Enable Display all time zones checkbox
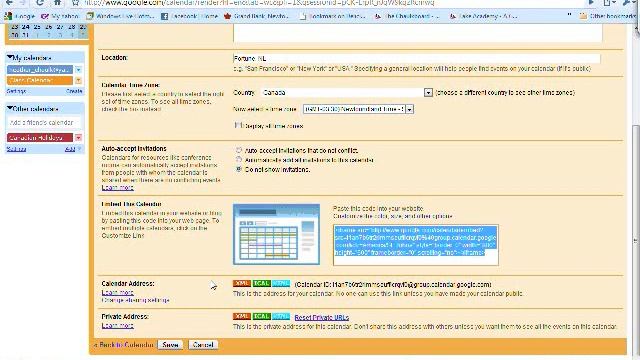Screen dimensions: 640x360 (x=238, y=125)
